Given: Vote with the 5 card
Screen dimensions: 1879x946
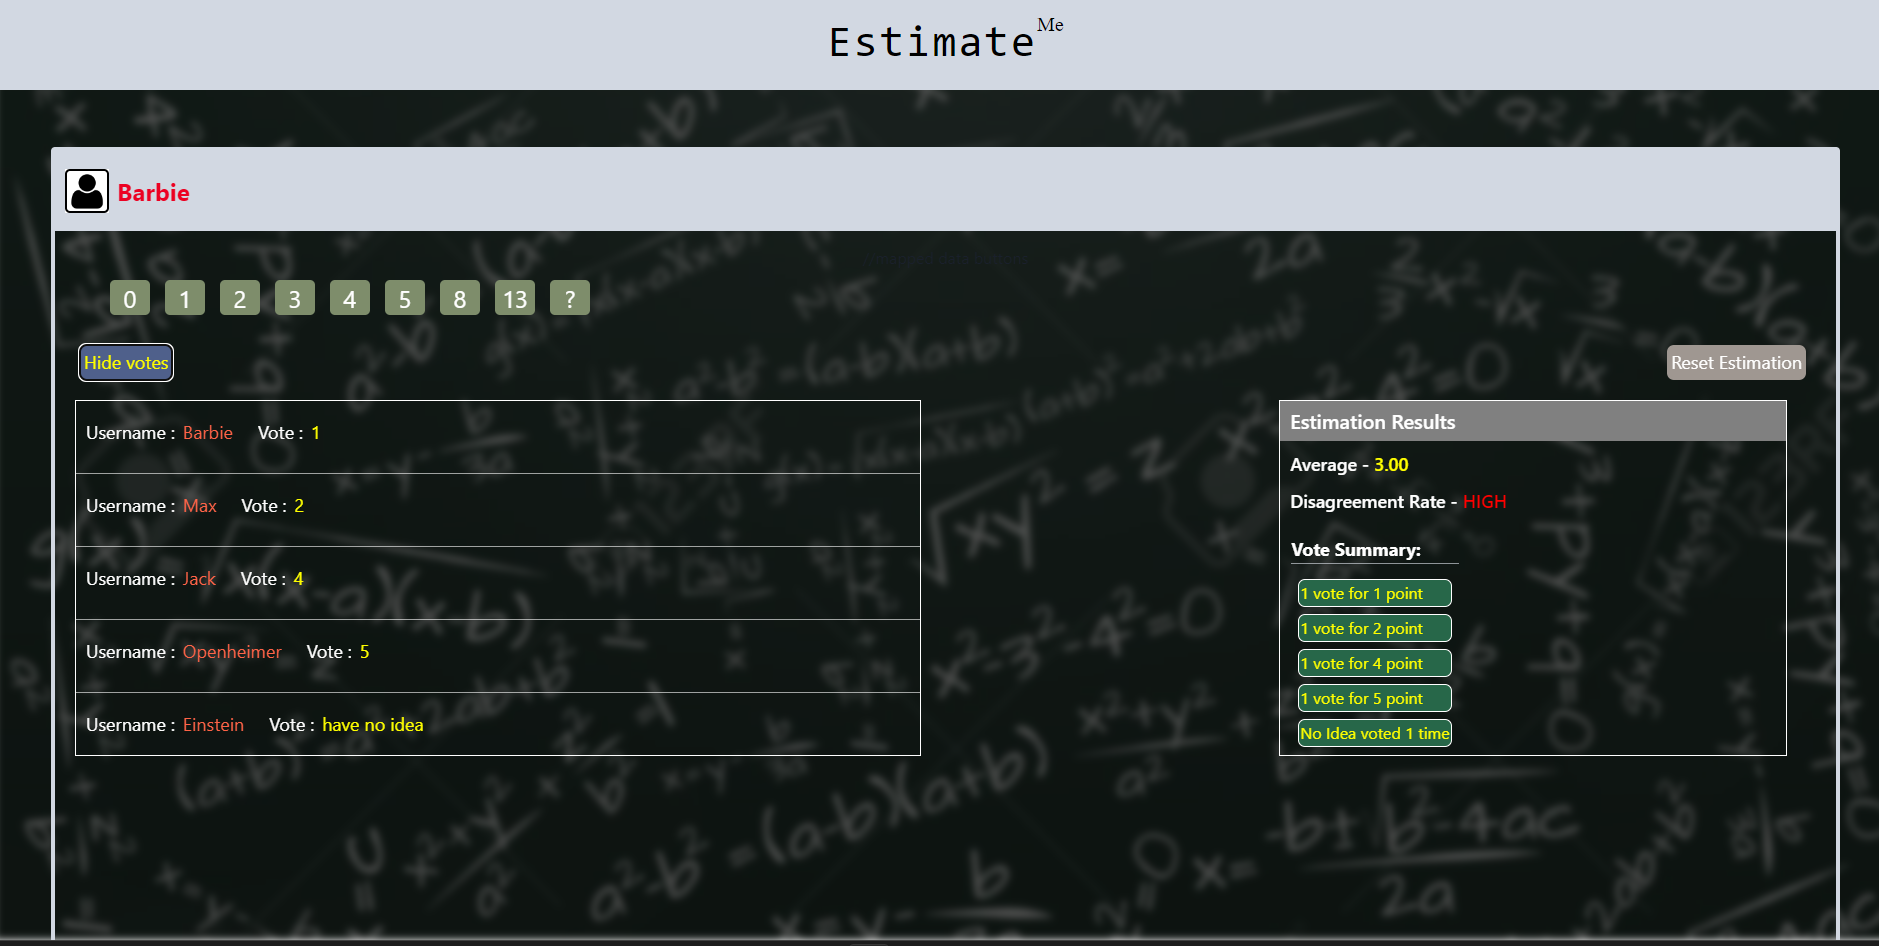Looking at the screenshot, I should tap(405, 298).
